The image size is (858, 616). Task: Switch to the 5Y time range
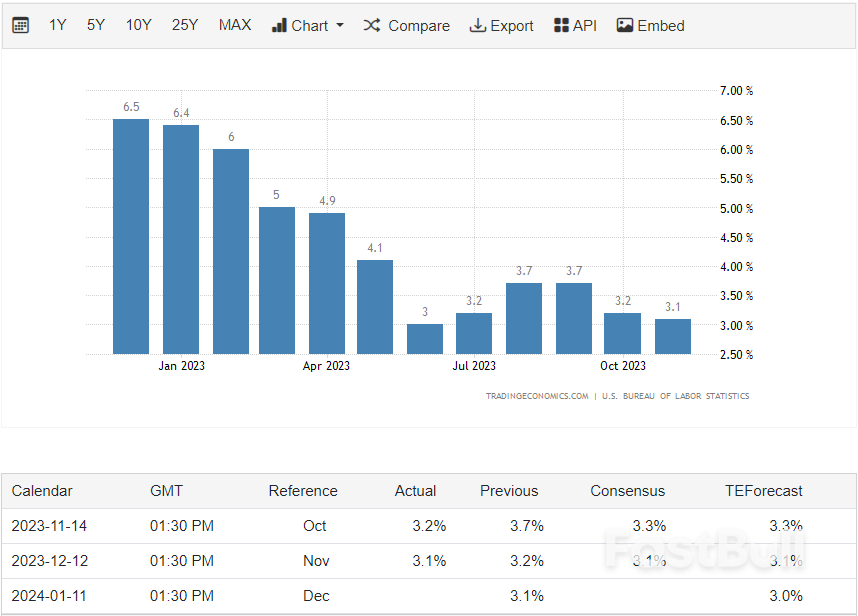96,25
